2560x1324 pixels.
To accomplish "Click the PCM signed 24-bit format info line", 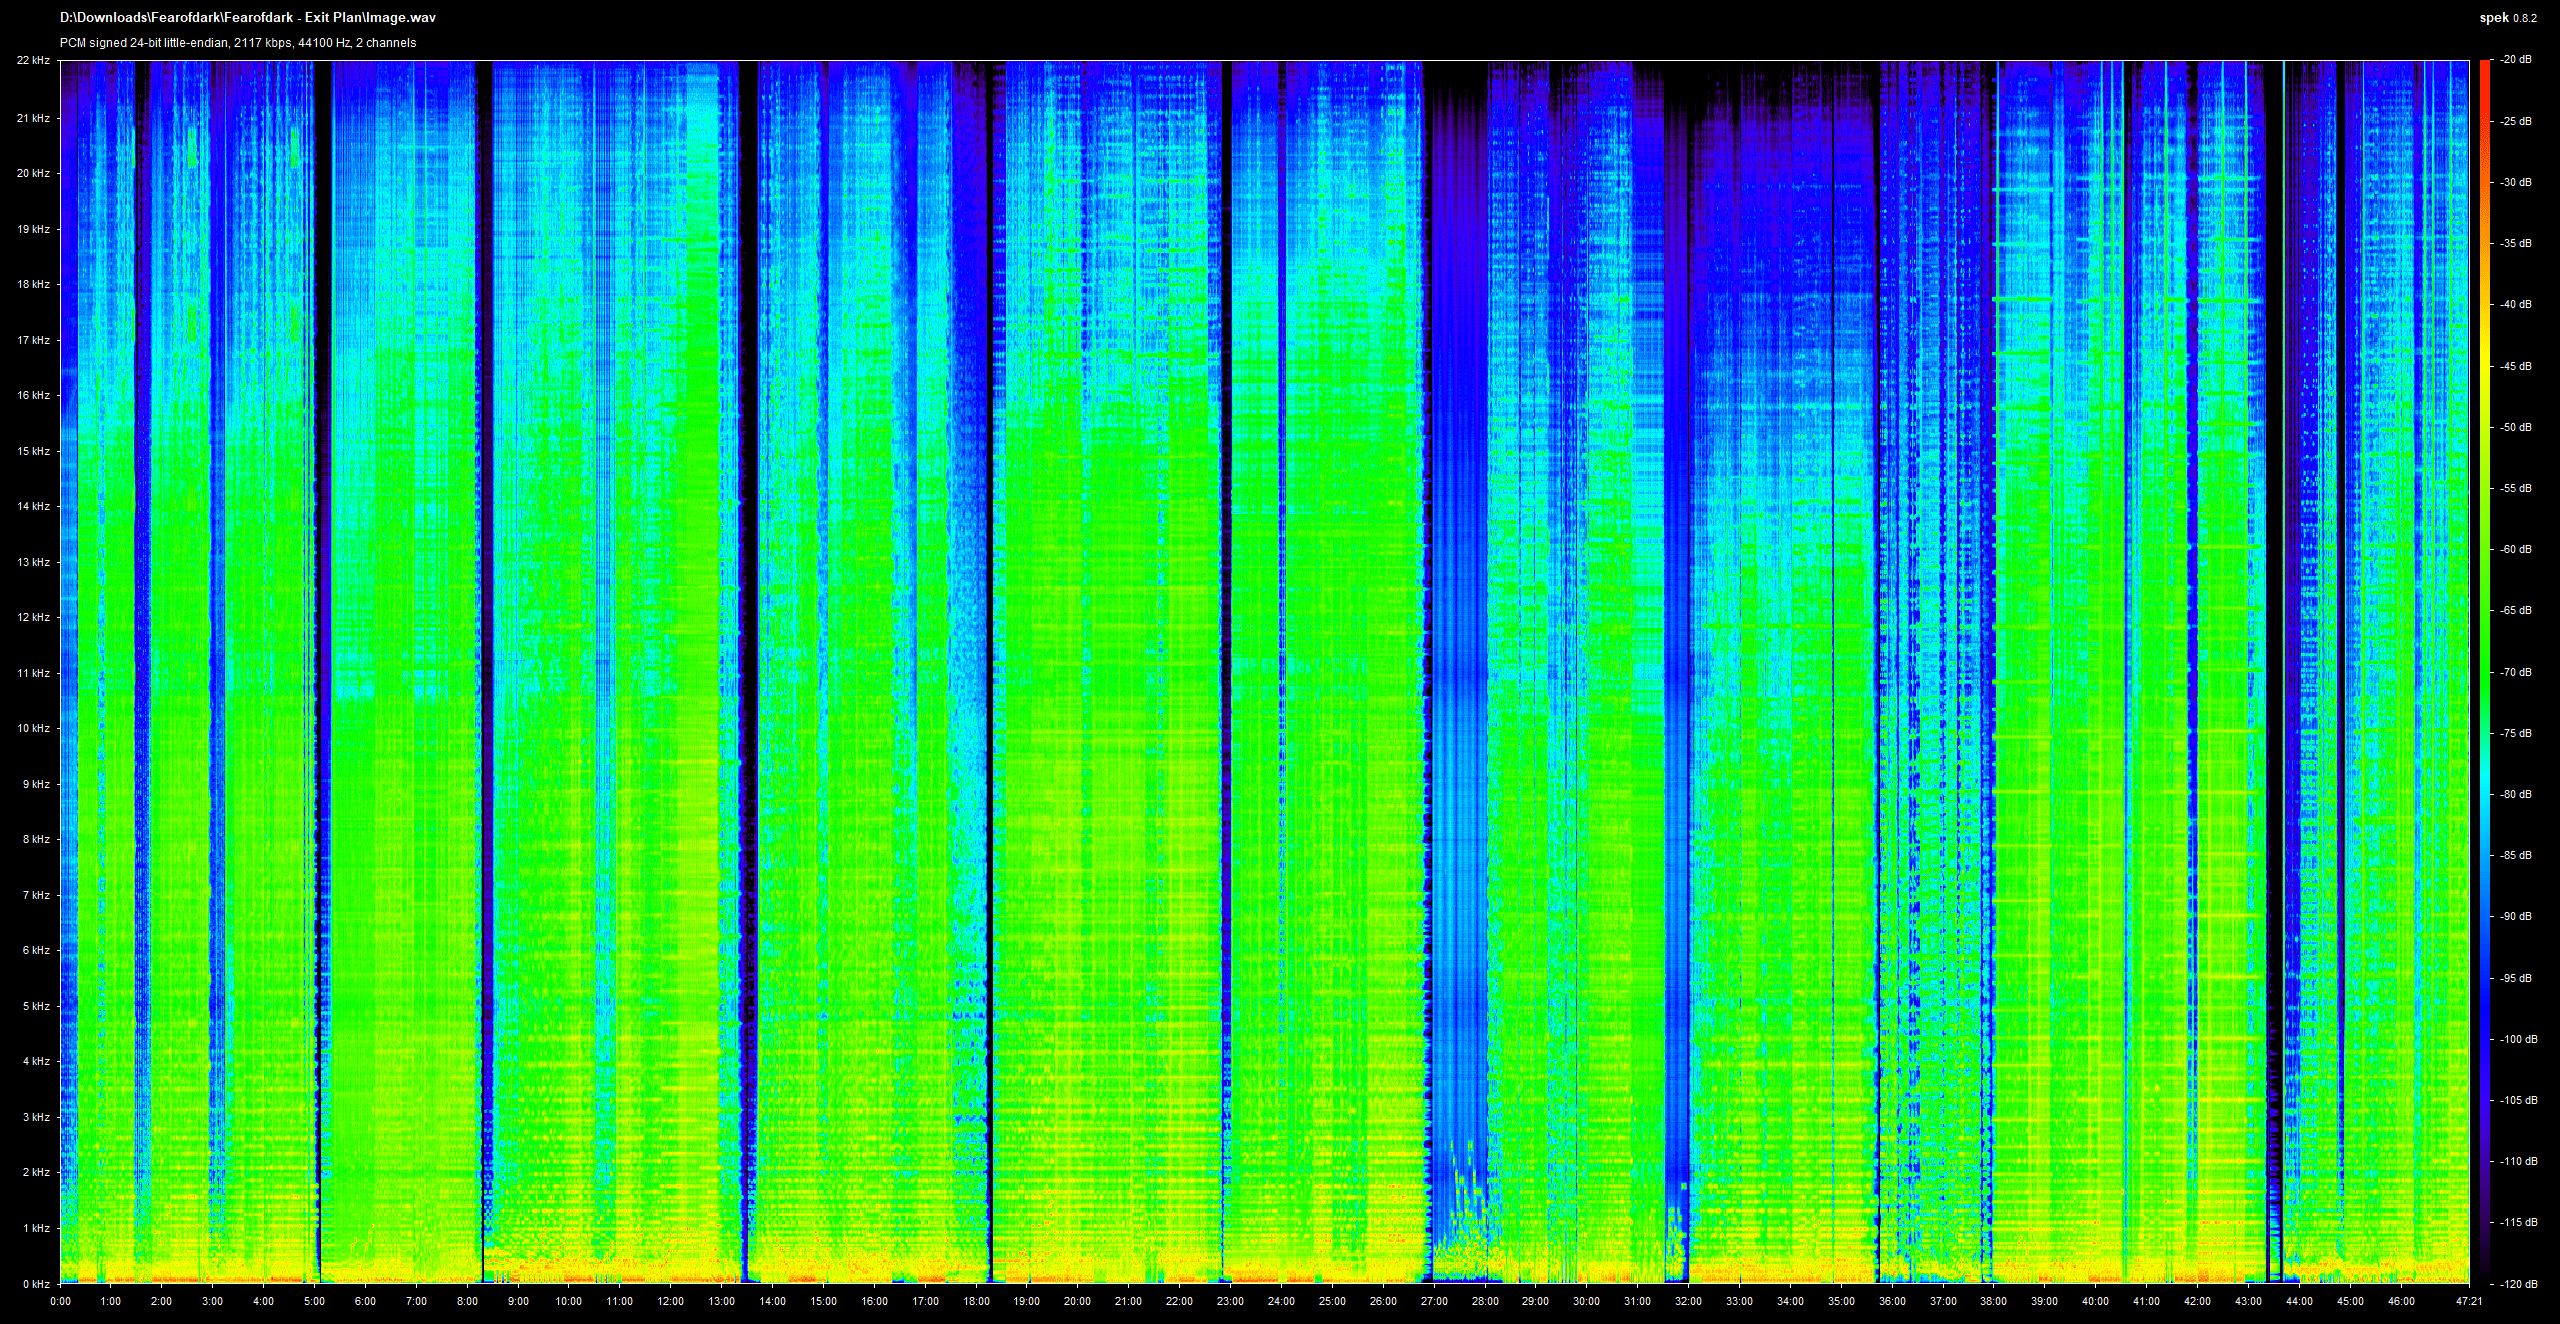I will (x=238, y=43).
